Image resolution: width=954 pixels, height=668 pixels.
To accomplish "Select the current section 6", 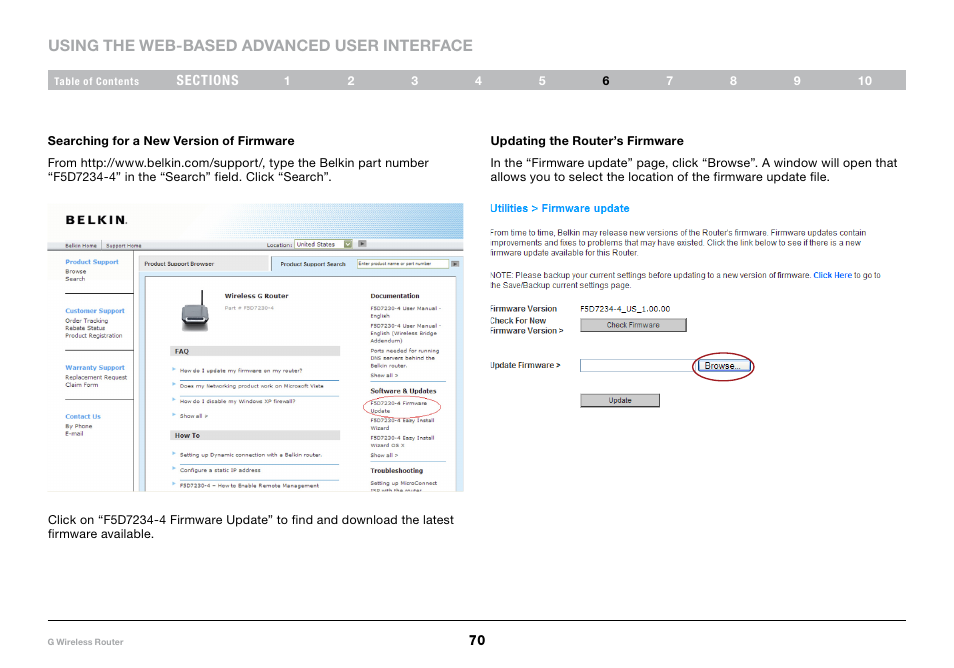I will [606, 81].
